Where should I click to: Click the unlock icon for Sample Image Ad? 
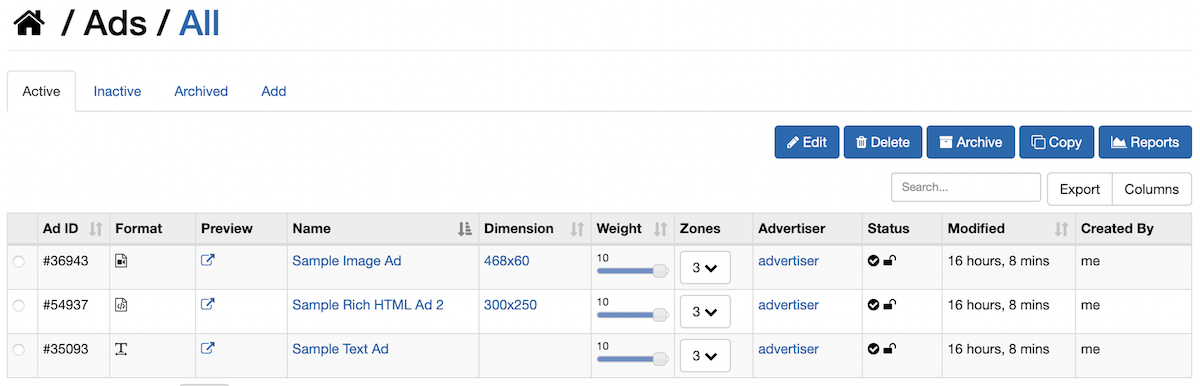point(890,261)
